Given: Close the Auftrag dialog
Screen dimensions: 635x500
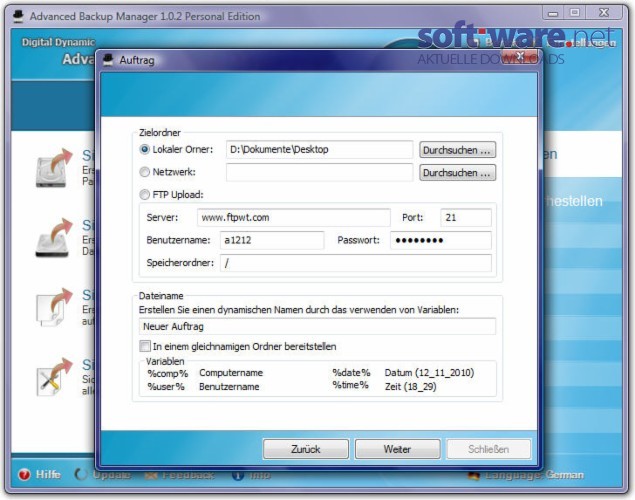Looking at the screenshot, I should click(520, 57).
